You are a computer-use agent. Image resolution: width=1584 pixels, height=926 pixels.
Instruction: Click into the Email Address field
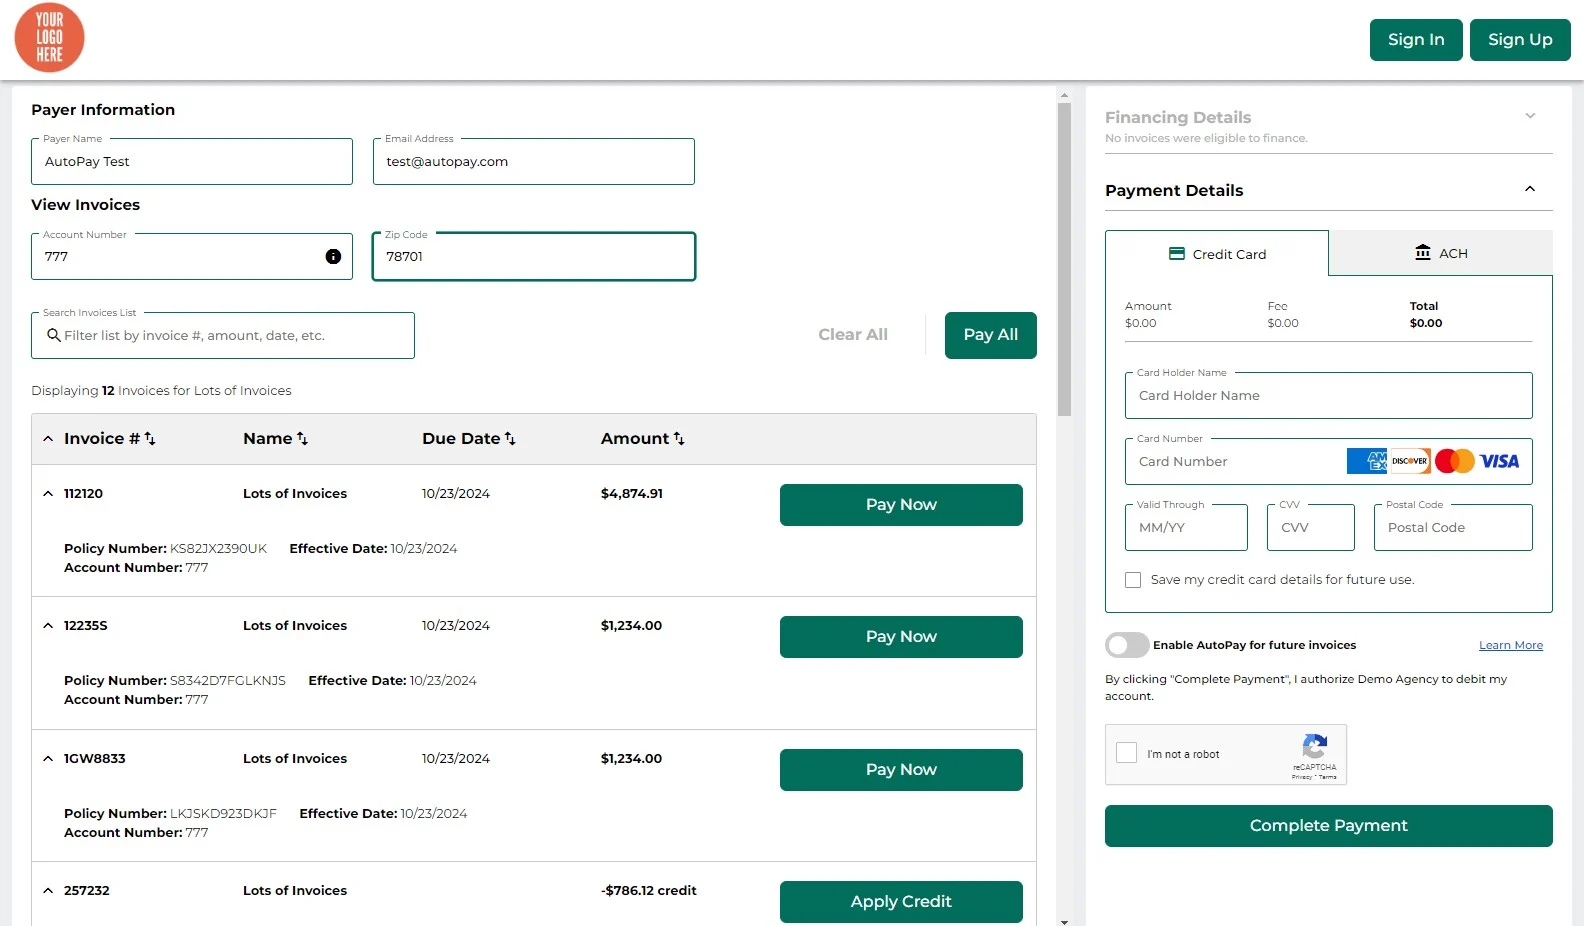[x=534, y=161]
